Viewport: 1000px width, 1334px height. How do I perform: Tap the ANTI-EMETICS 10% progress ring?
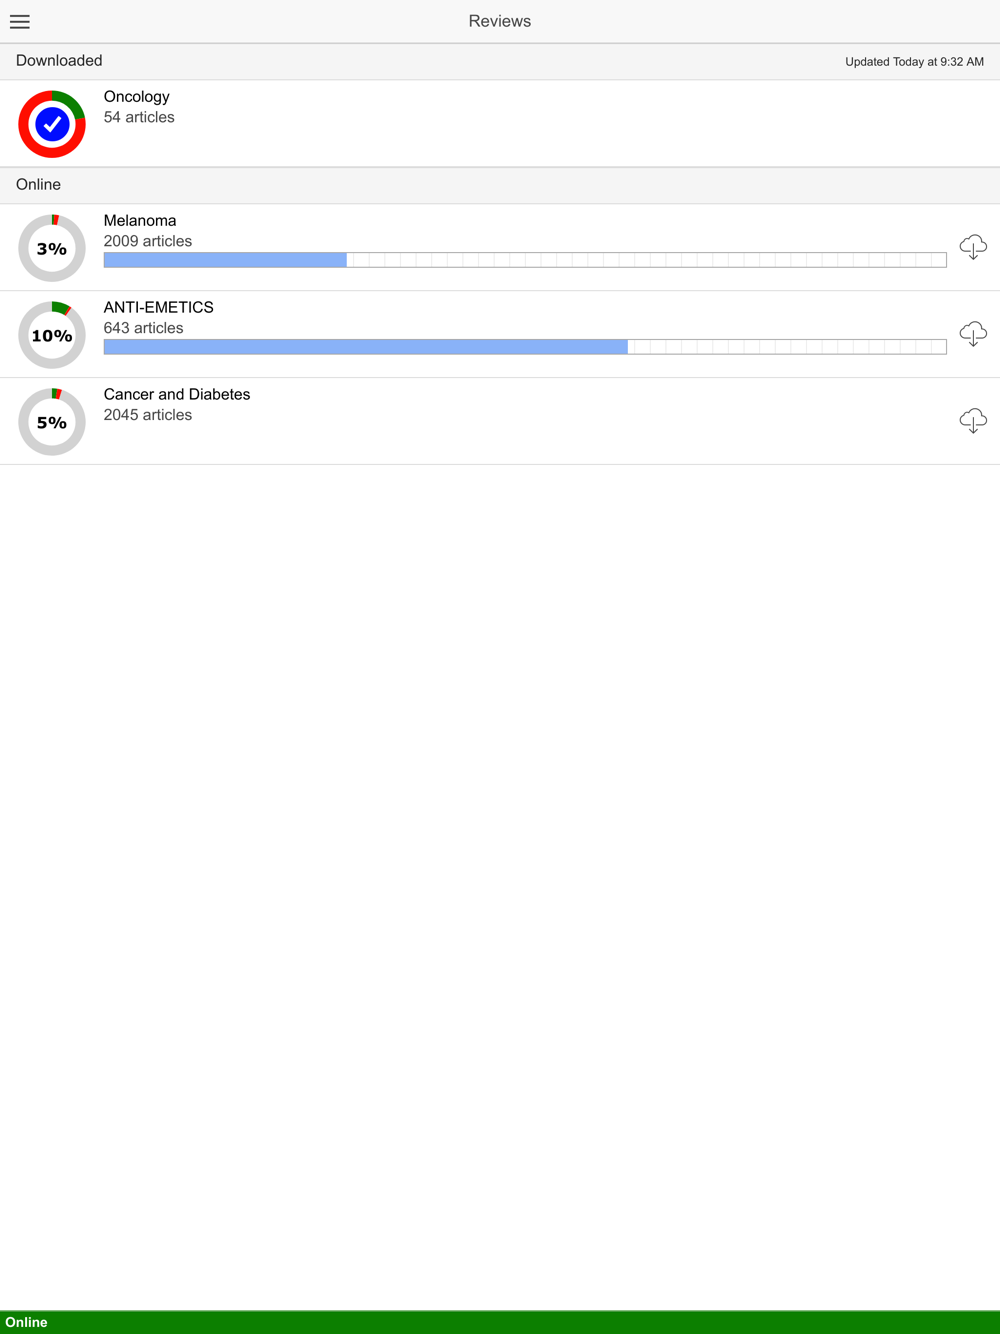52,335
